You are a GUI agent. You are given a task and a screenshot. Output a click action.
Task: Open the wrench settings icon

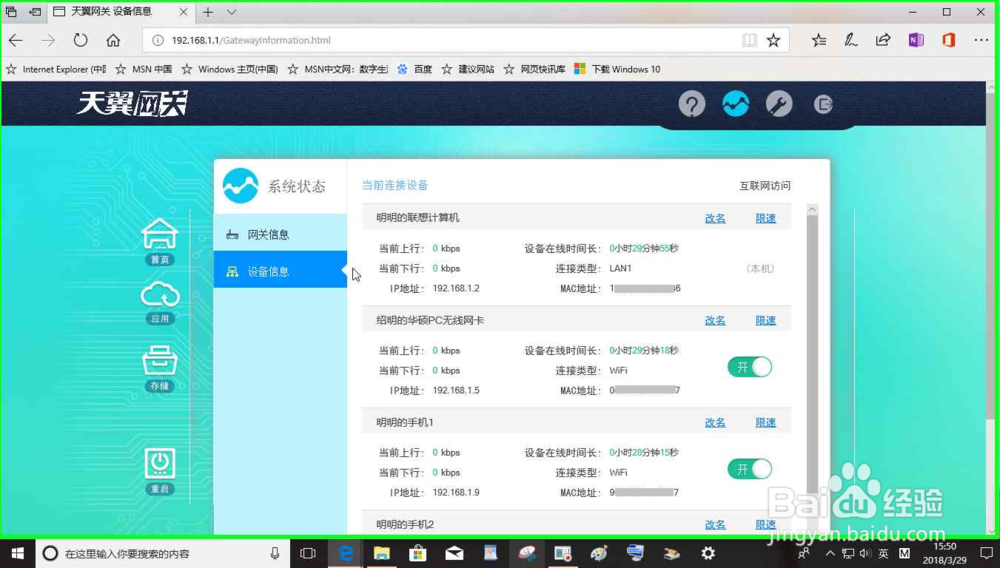[x=779, y=104]
